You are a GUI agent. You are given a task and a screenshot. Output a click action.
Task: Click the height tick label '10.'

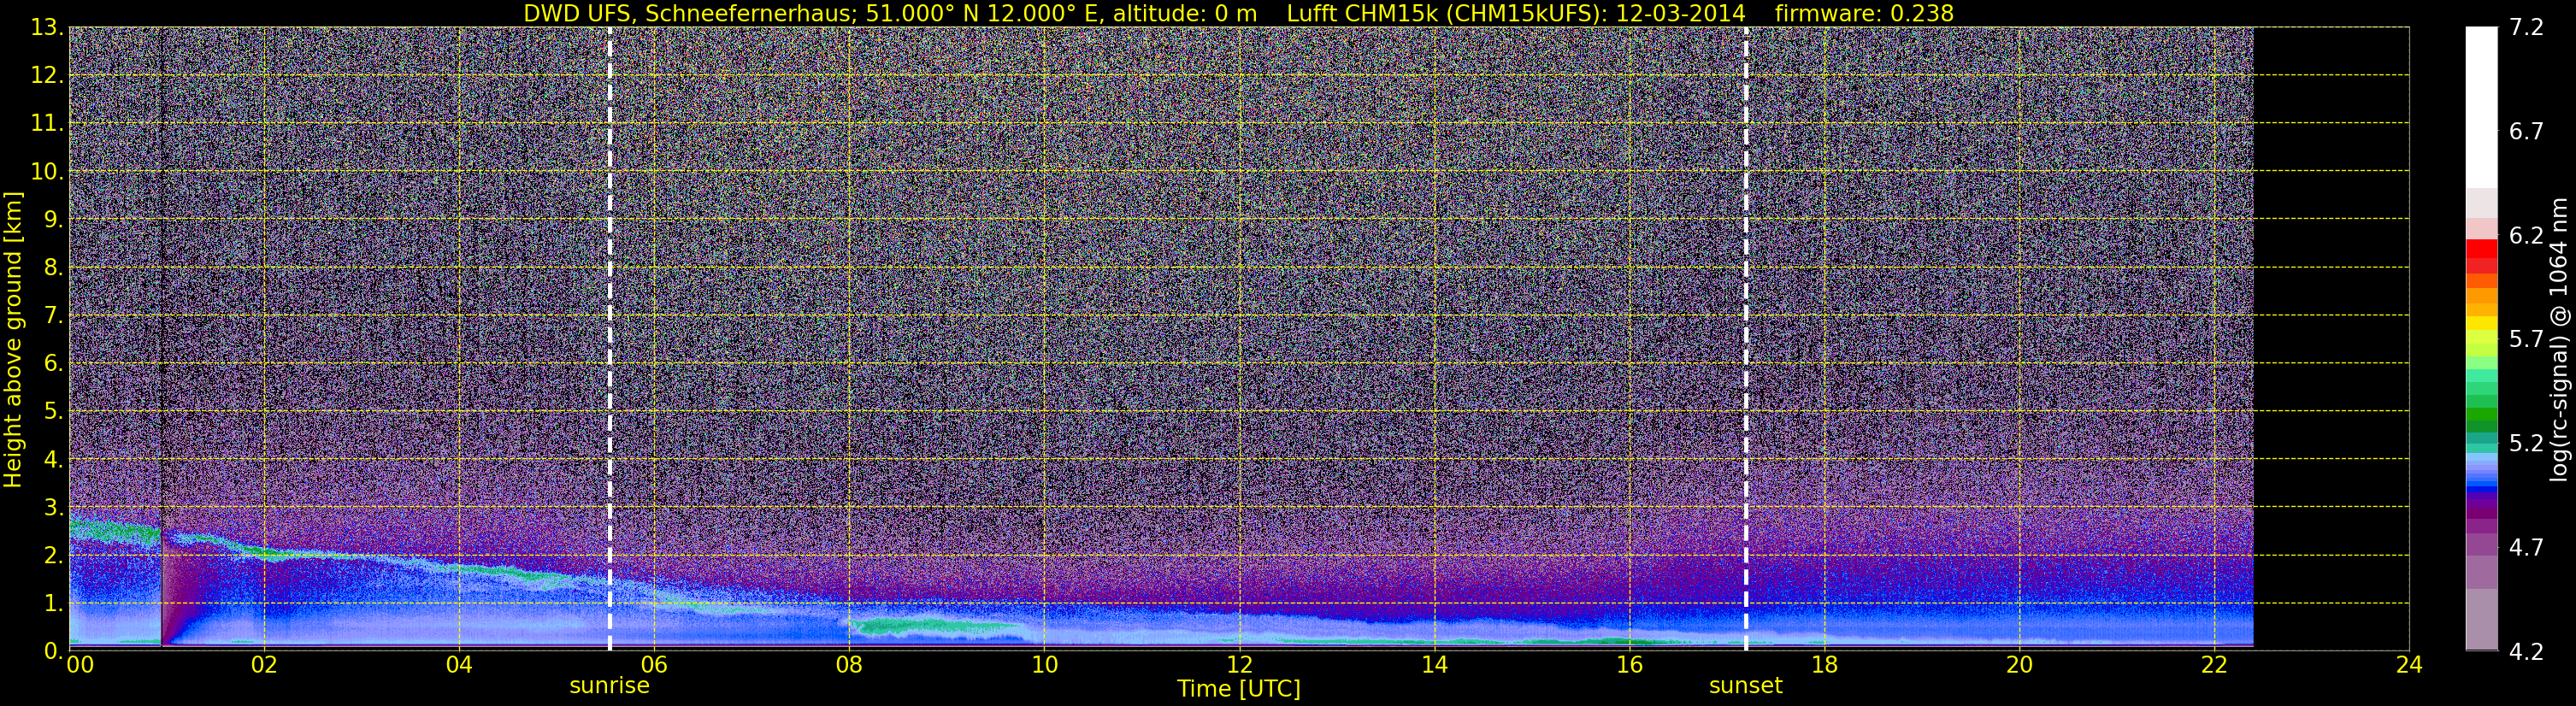(47, 171)
